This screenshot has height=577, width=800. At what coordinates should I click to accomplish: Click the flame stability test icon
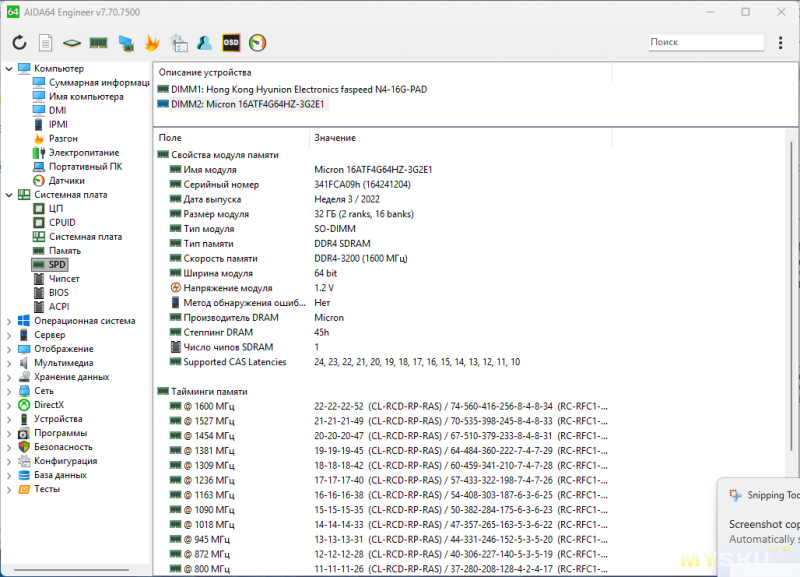tap(152, 43)
